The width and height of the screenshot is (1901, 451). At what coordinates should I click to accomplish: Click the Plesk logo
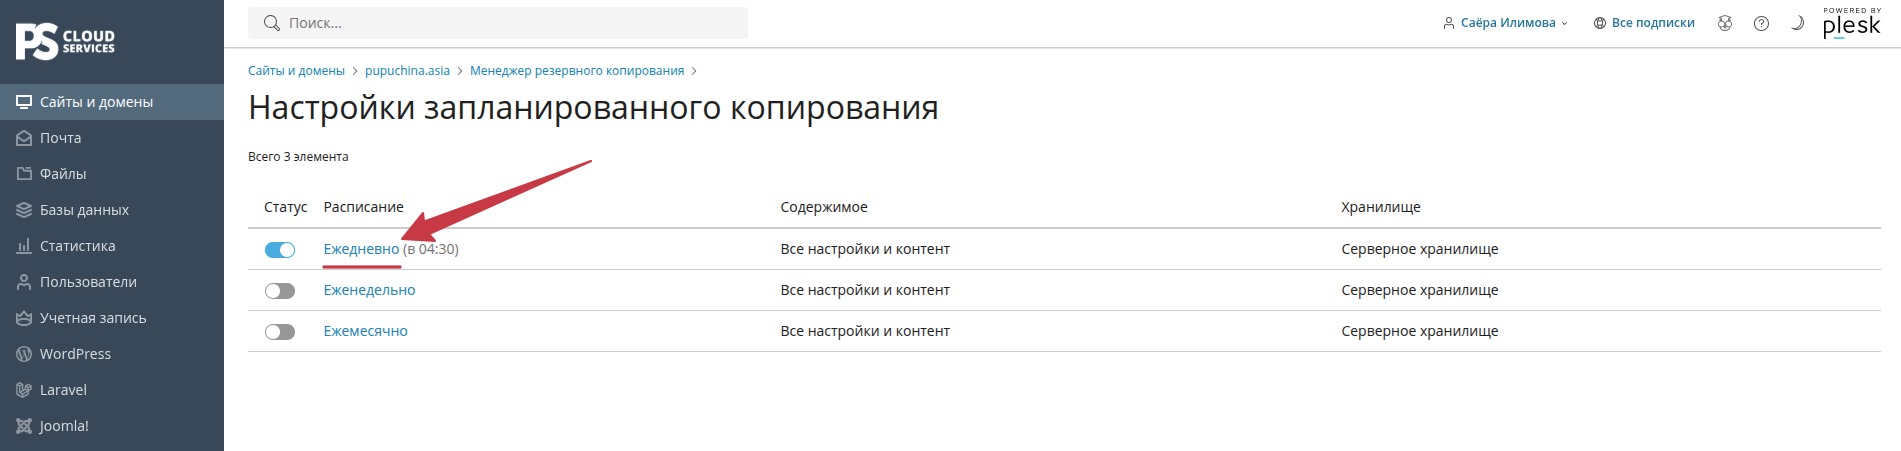(x=1852, y=23)
